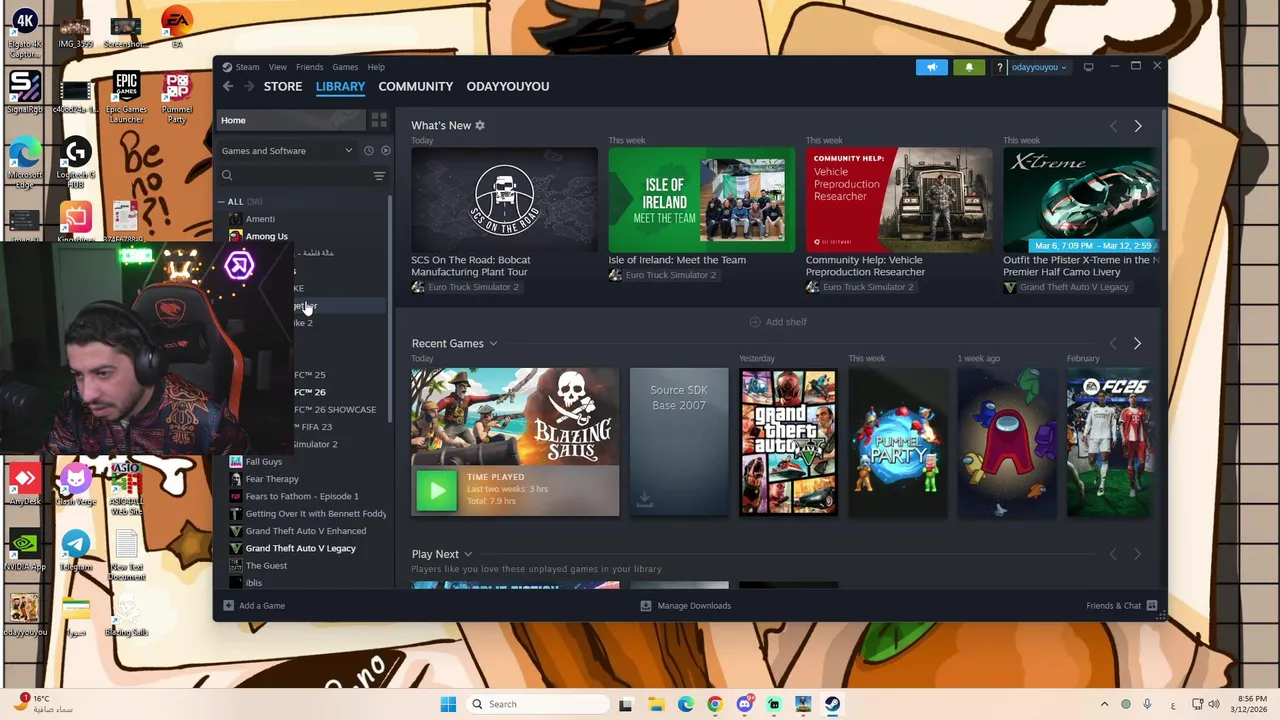Image resolution: width=1280 pixels, height=720 pixels.
Task: Open the View menu
Action: [277, 67]
